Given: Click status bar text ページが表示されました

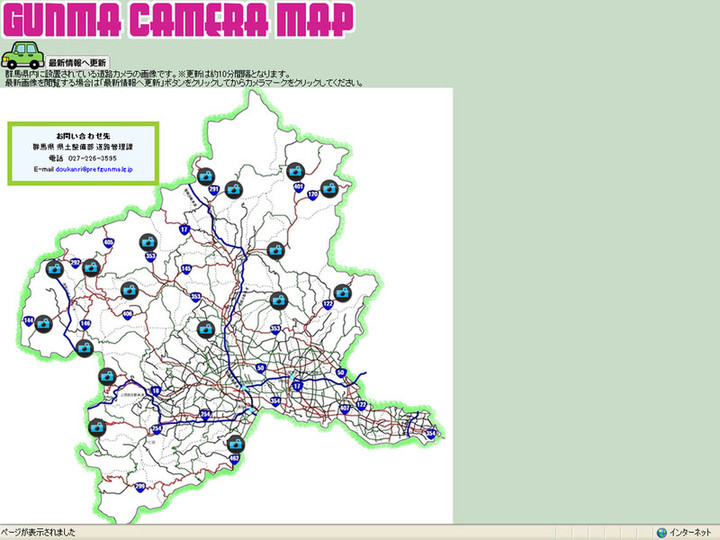Looking at the screenshot, I should (x=38, y=533).
